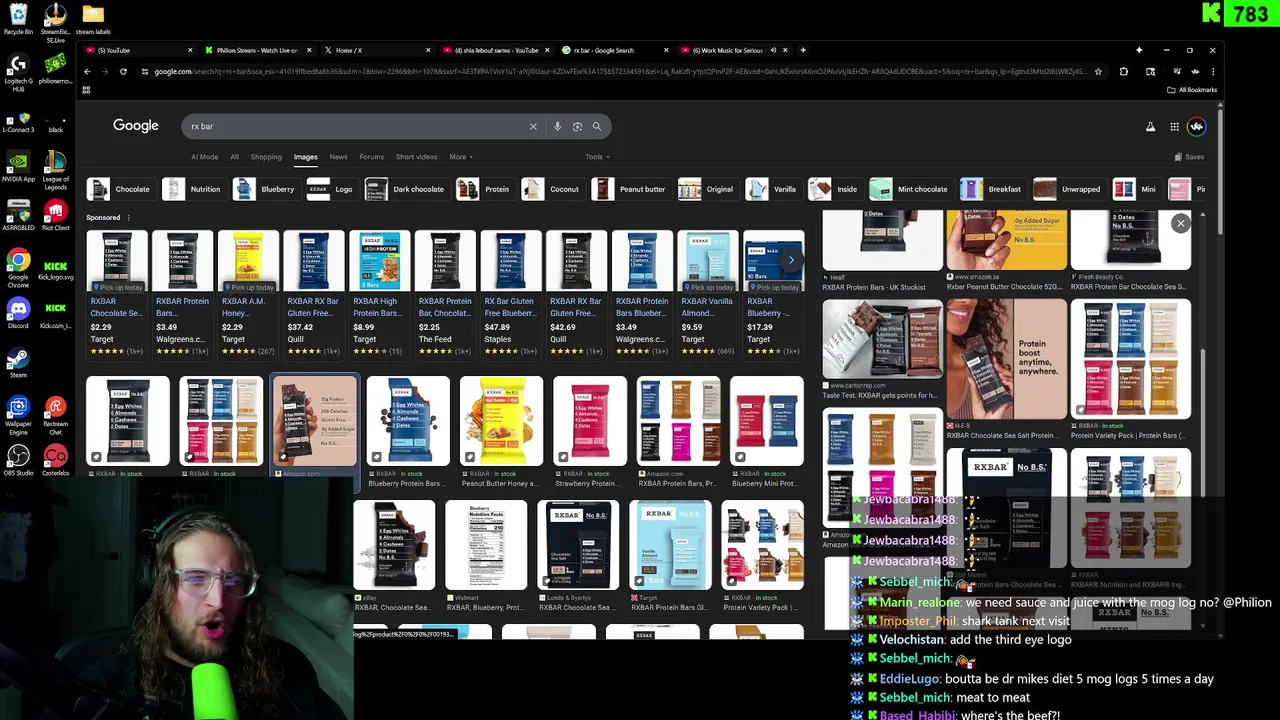Open Google Lens image search
Screen dimensions: 1280x720
[x=577, y=126]
